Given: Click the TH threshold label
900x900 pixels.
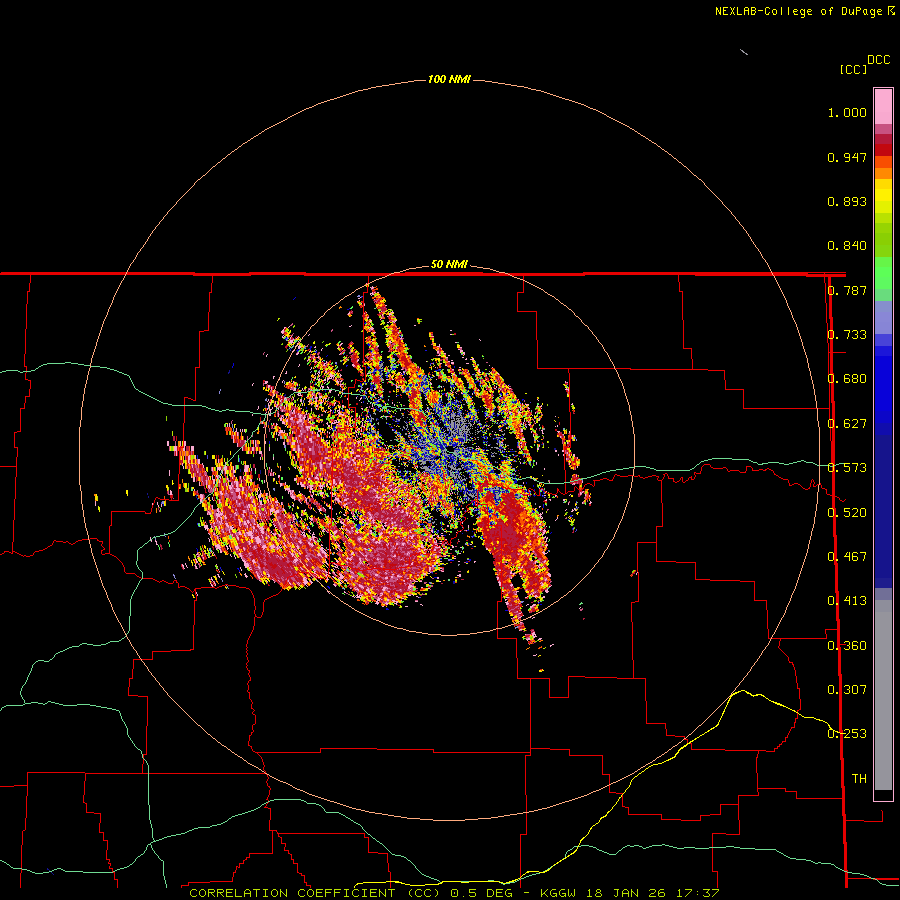Looking at the screenshot, I should click(x=859, y=778).
